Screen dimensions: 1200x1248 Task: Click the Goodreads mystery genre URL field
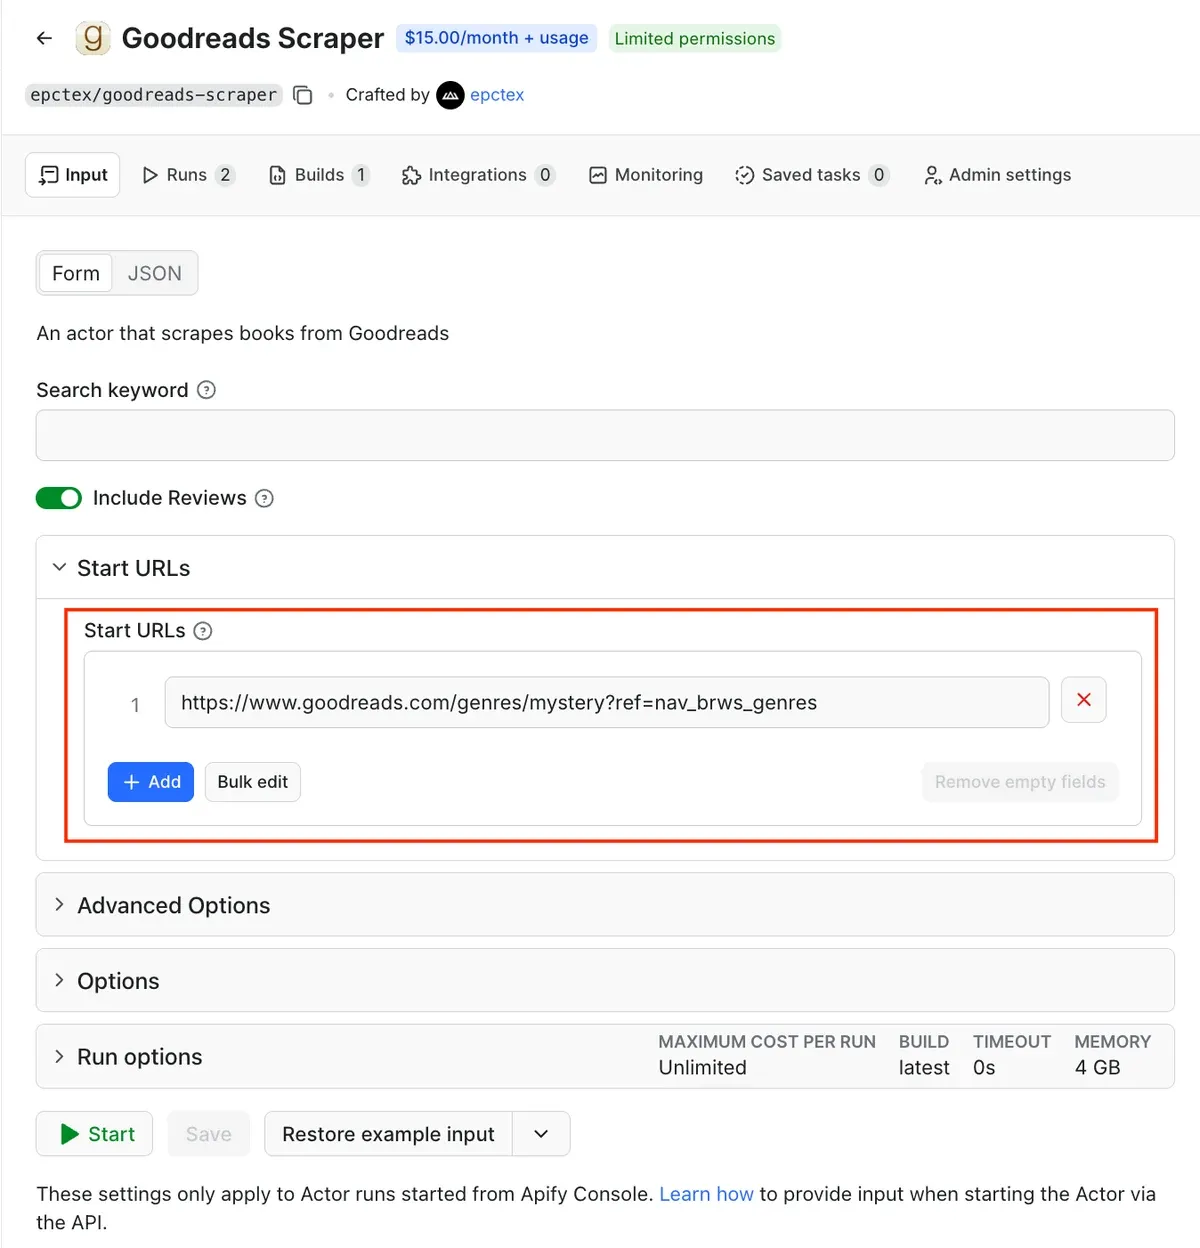click(607, 703)
